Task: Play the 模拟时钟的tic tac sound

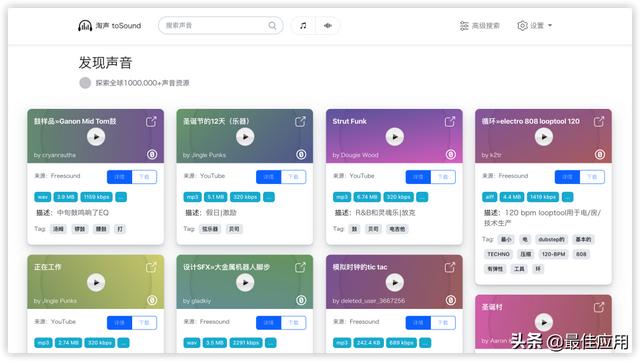Action: click(395, 283)
